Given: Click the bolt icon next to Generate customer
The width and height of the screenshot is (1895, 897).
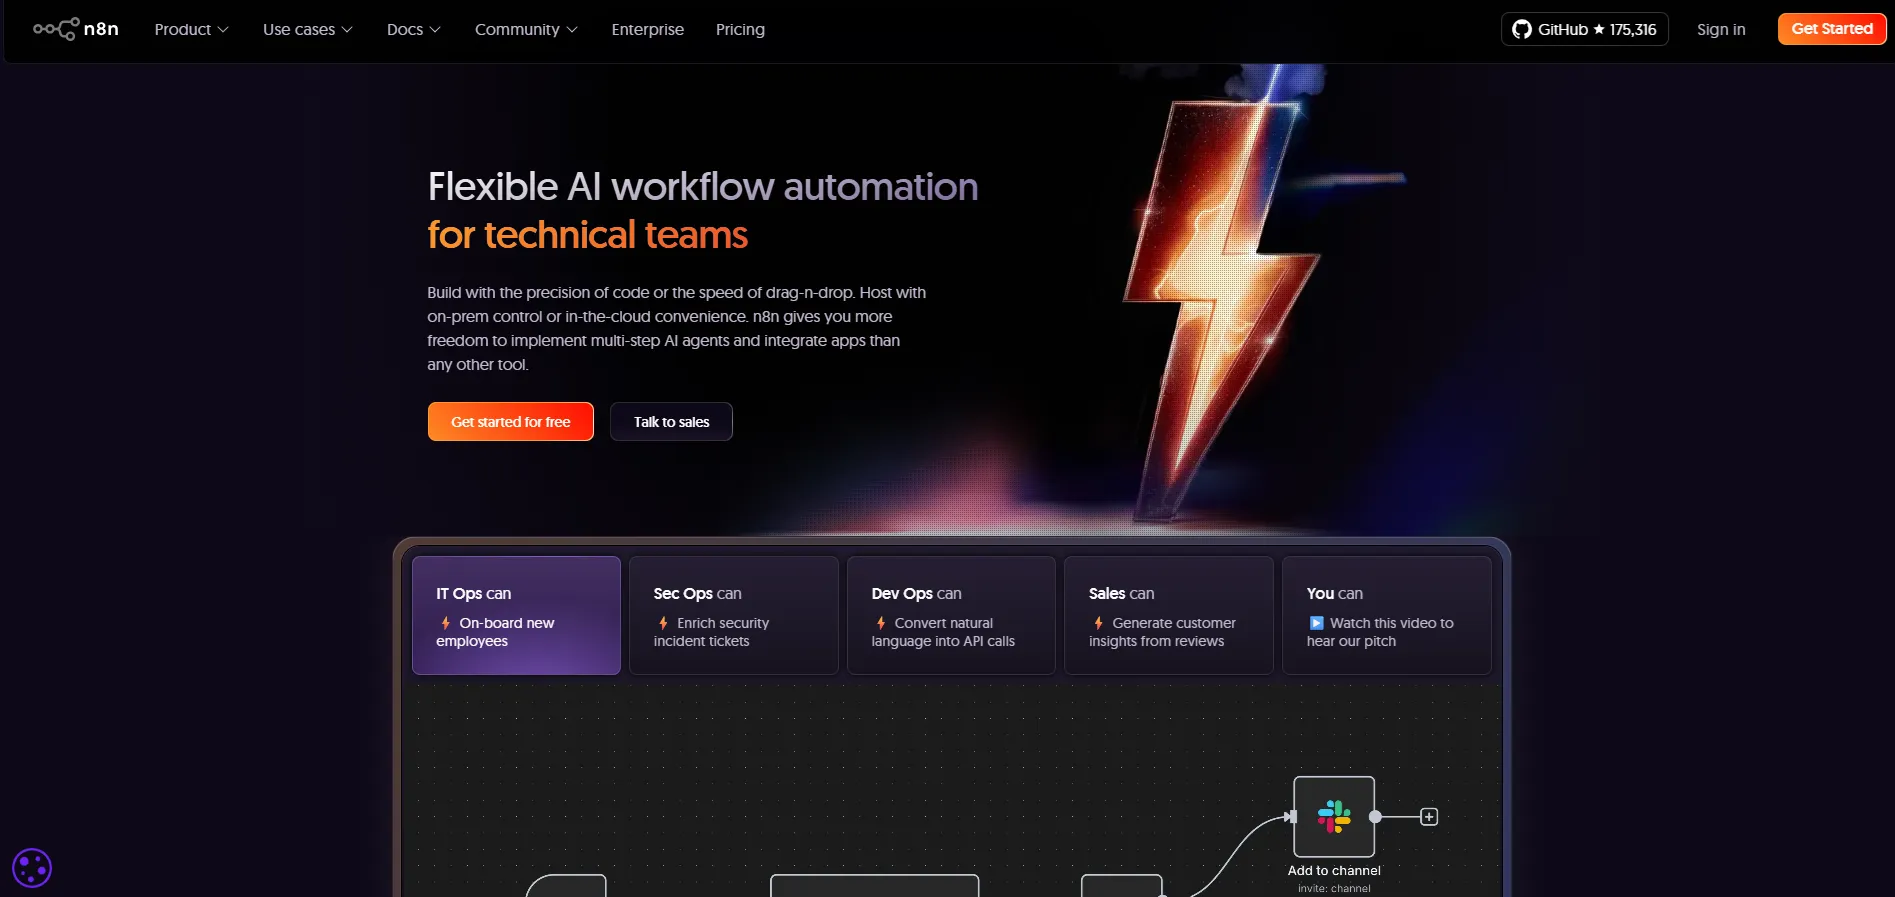Looking at the screenshot, I should [1098, 623].
